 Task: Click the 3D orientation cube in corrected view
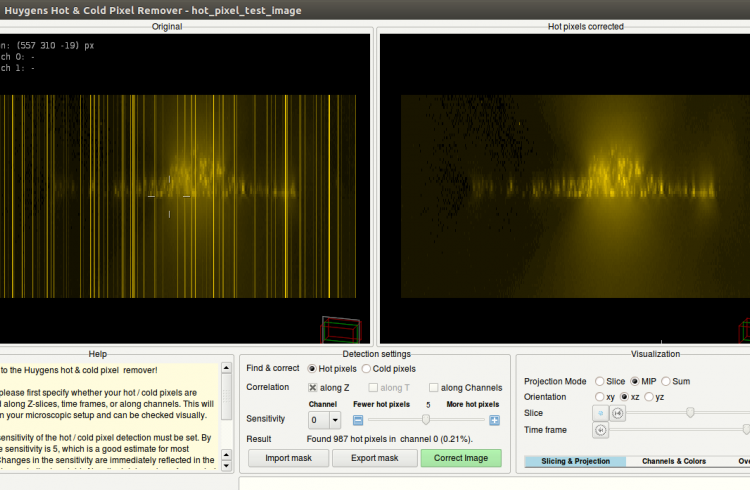click(743, 329)
